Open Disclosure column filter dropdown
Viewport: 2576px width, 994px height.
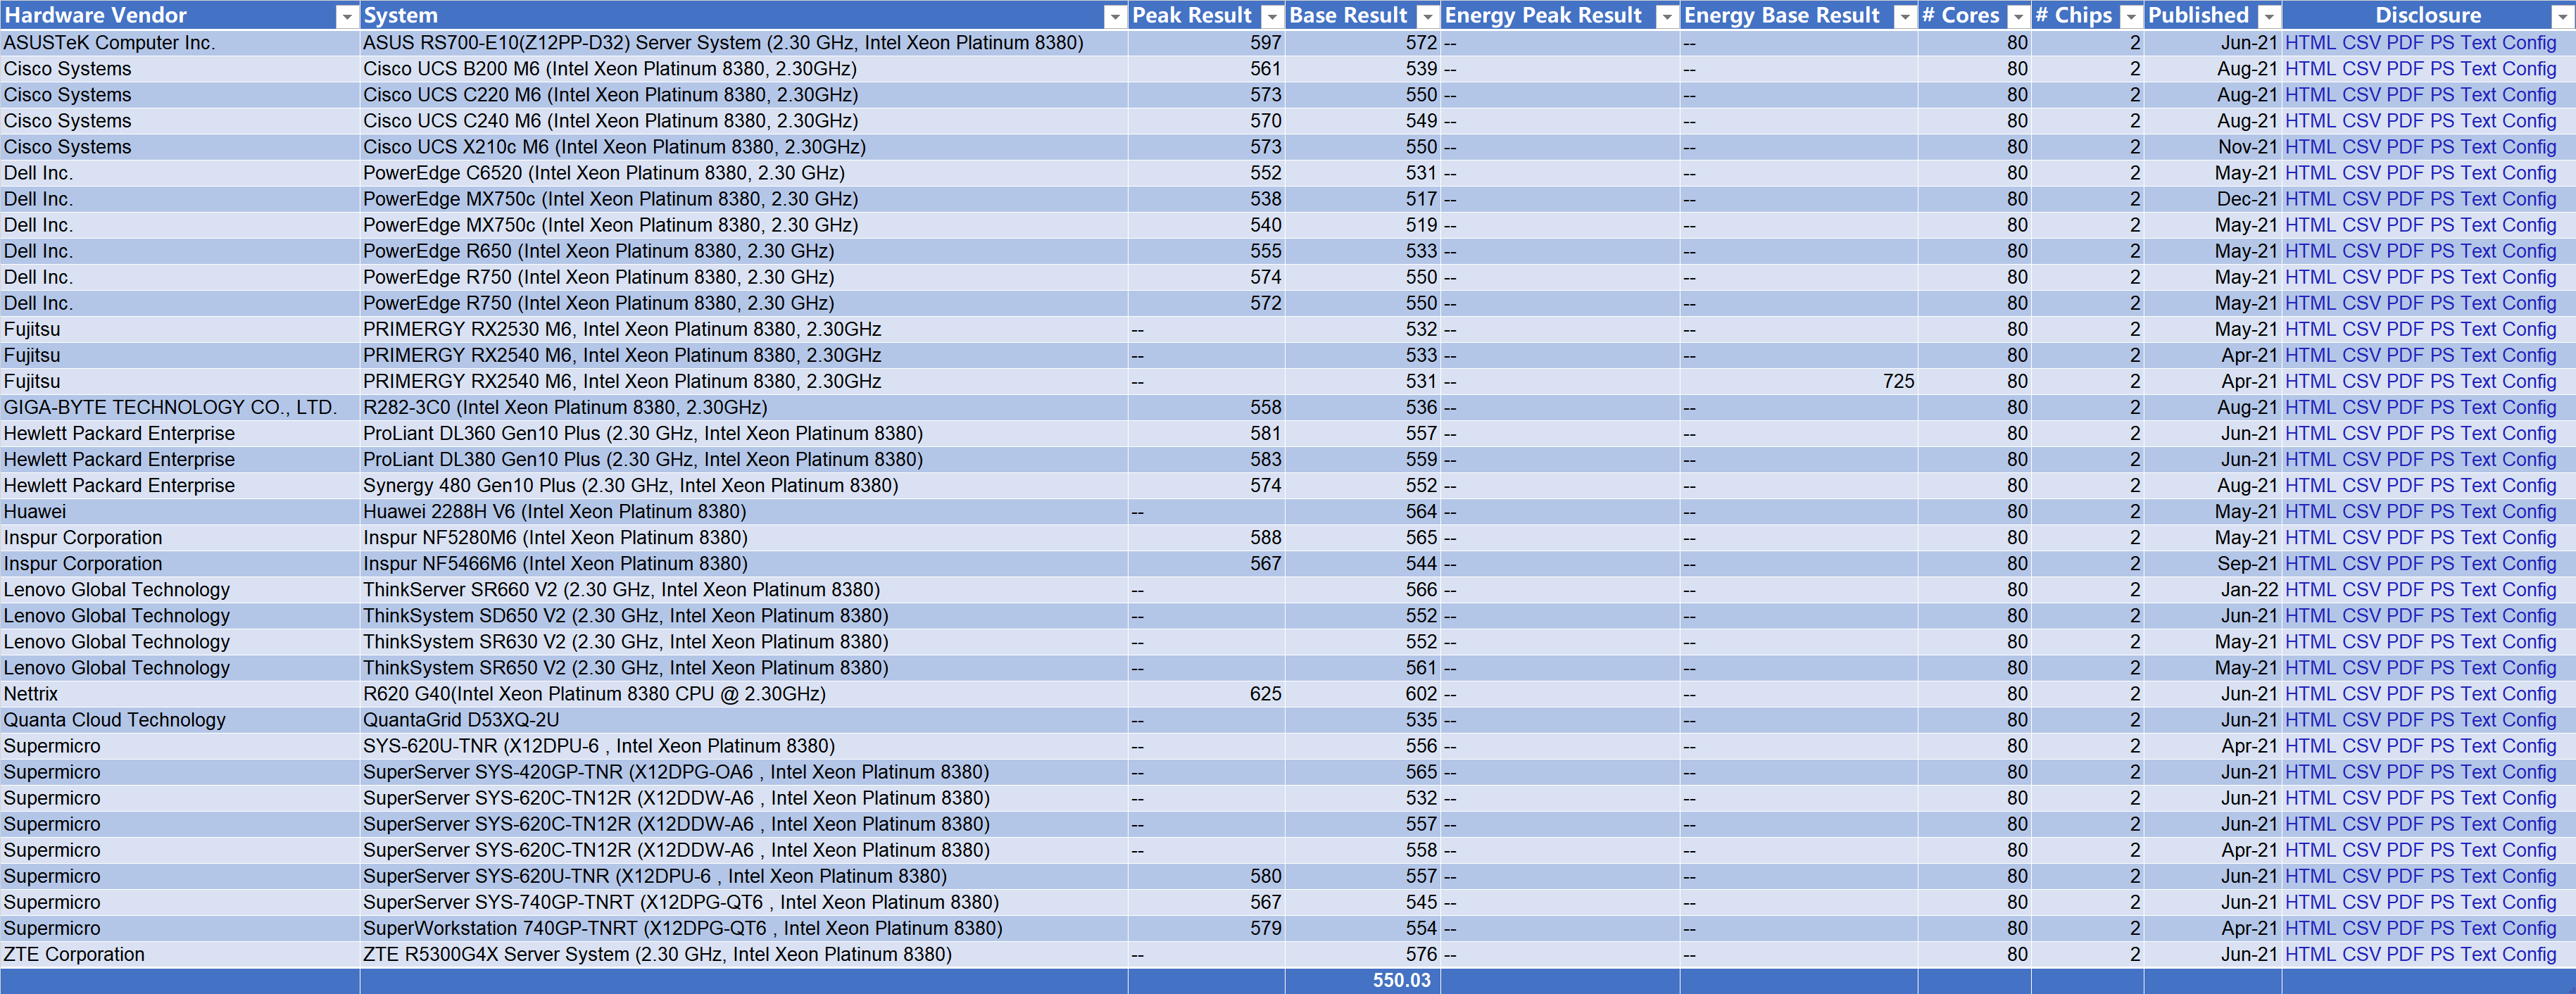click(x=2565, y=16)
